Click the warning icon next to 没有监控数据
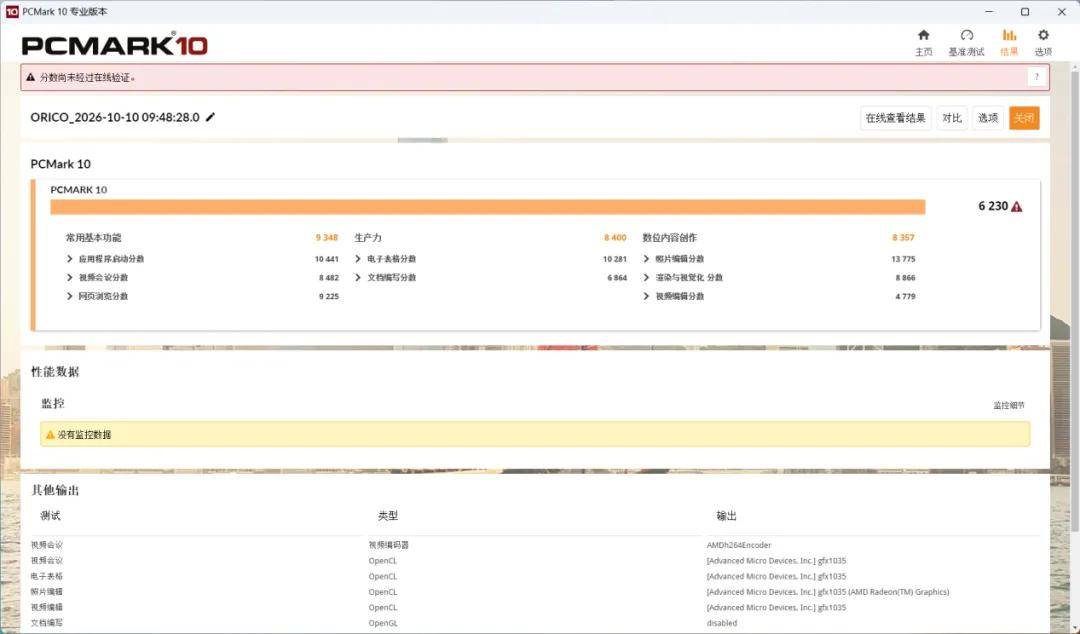Image resolution: width=1080 pixels, height=634 pixels. 50,435
